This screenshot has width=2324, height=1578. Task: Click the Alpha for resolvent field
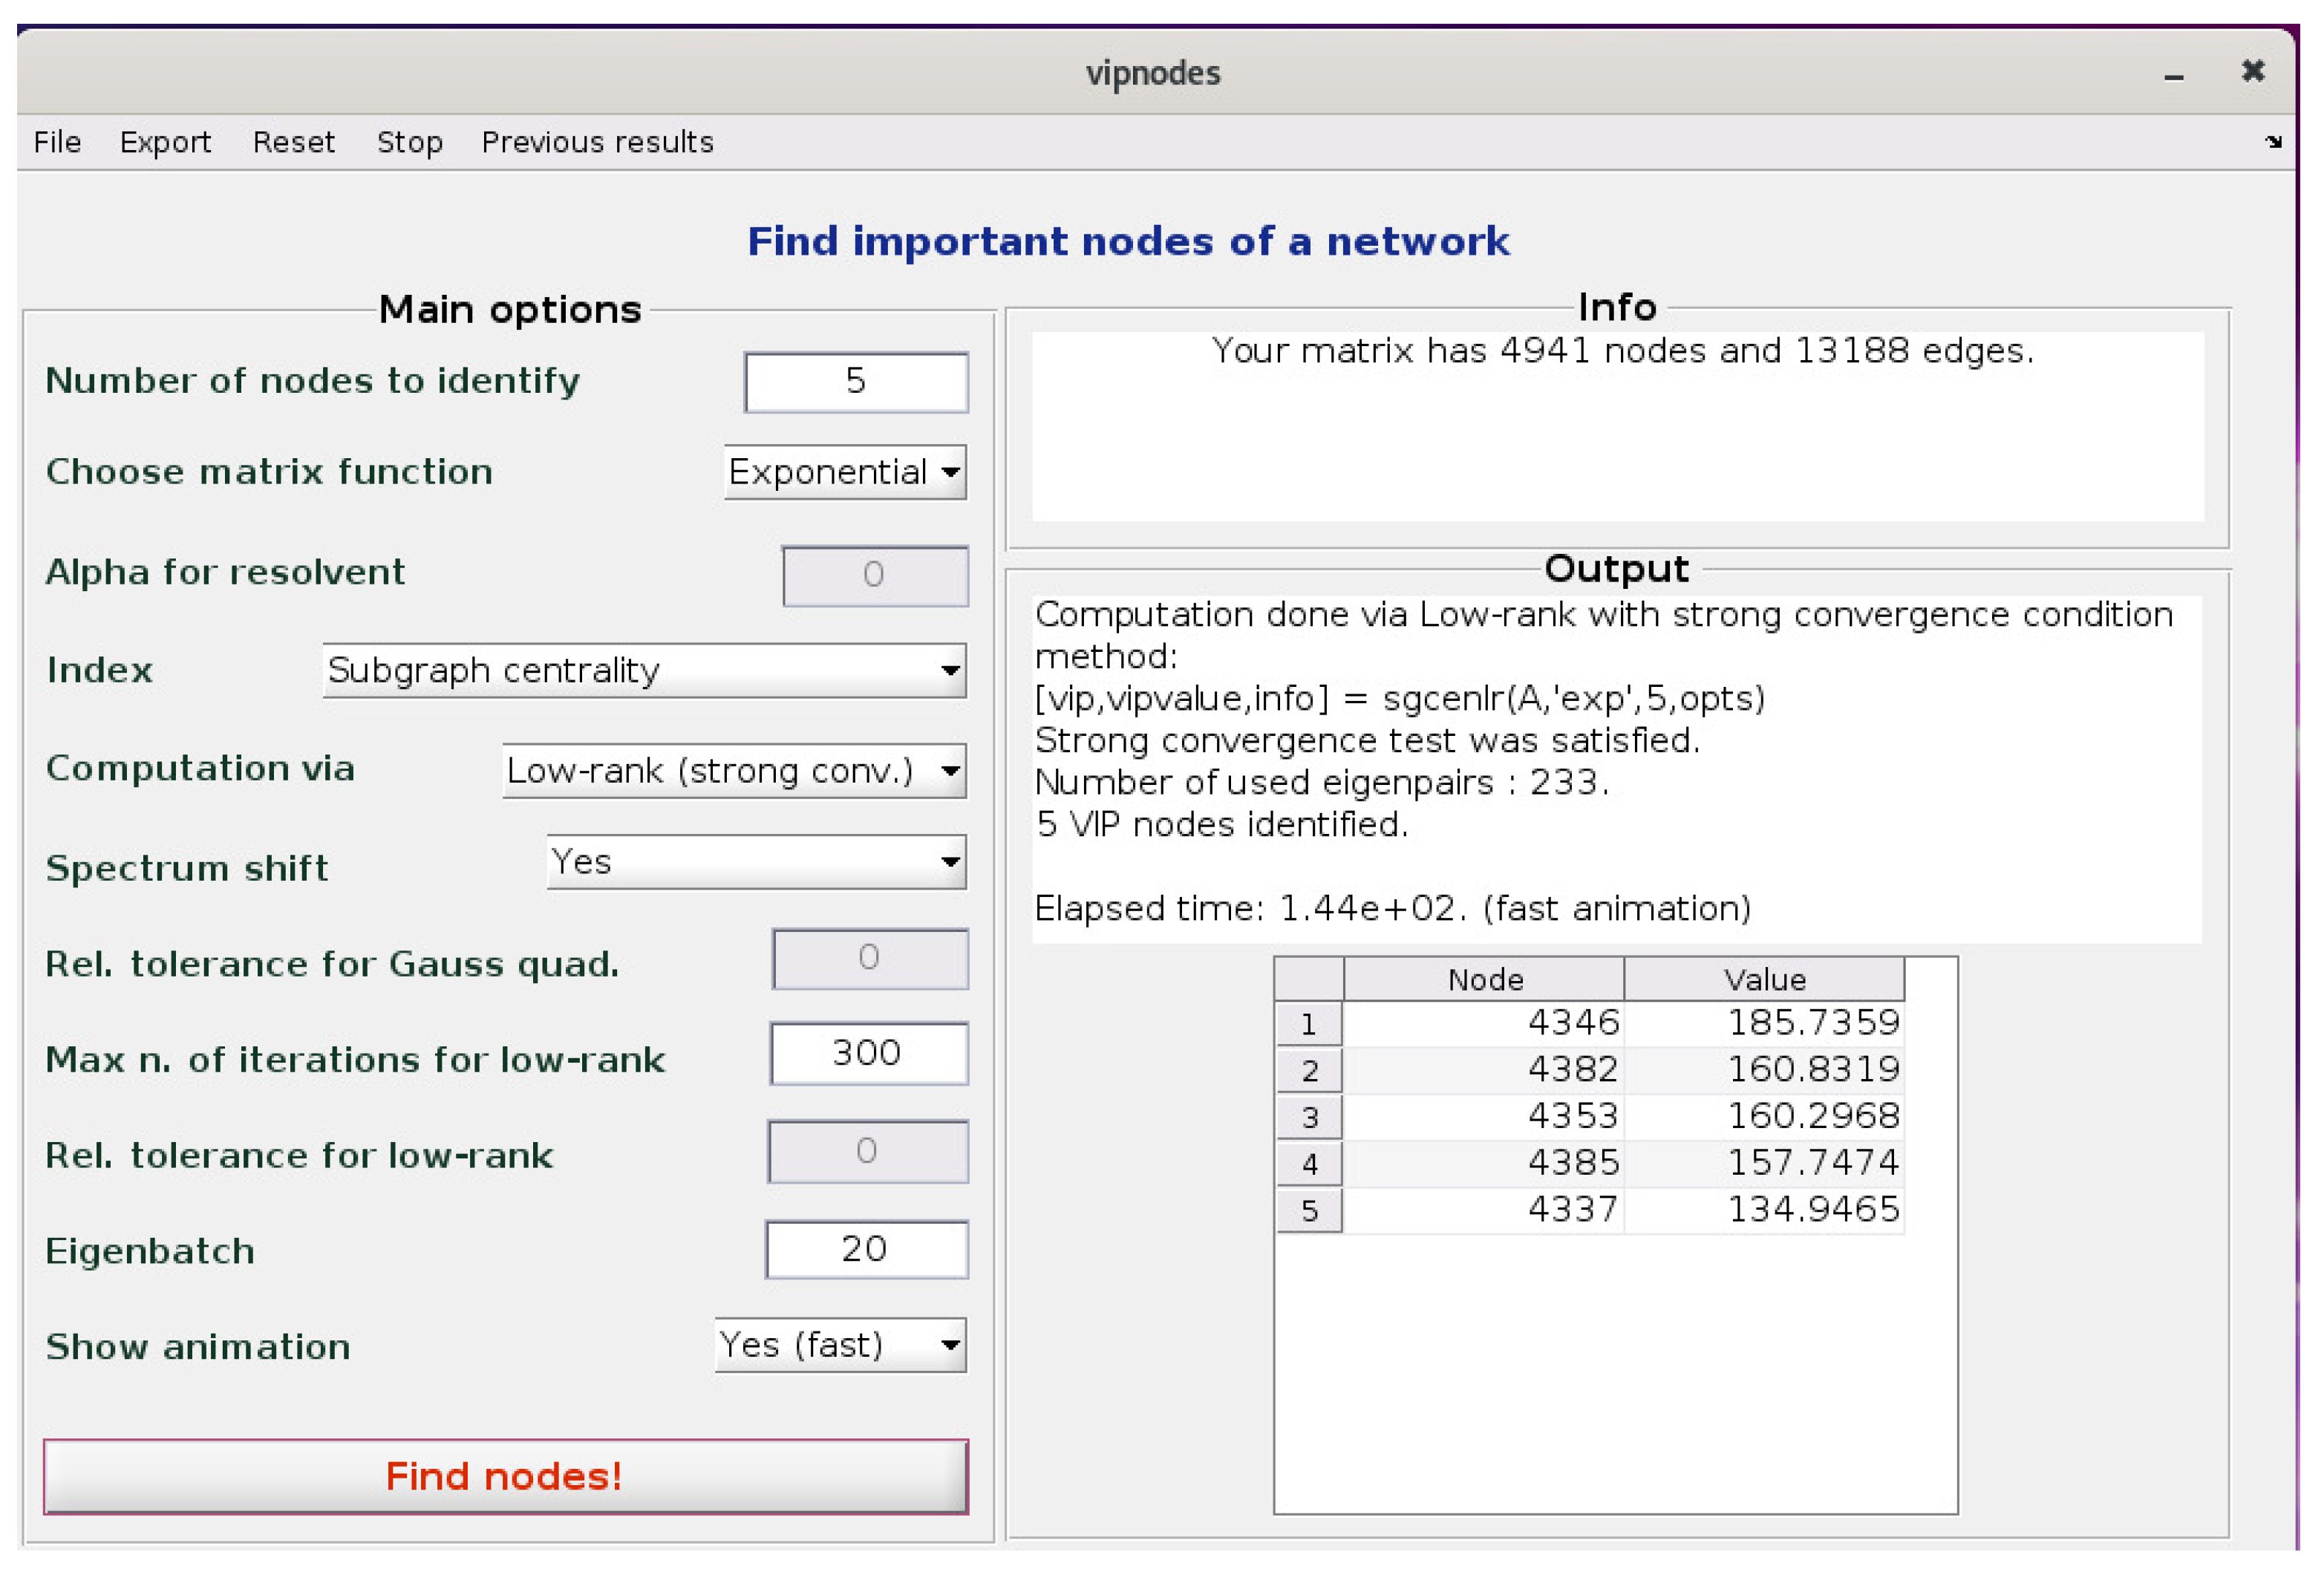click(x=874, y=575)
